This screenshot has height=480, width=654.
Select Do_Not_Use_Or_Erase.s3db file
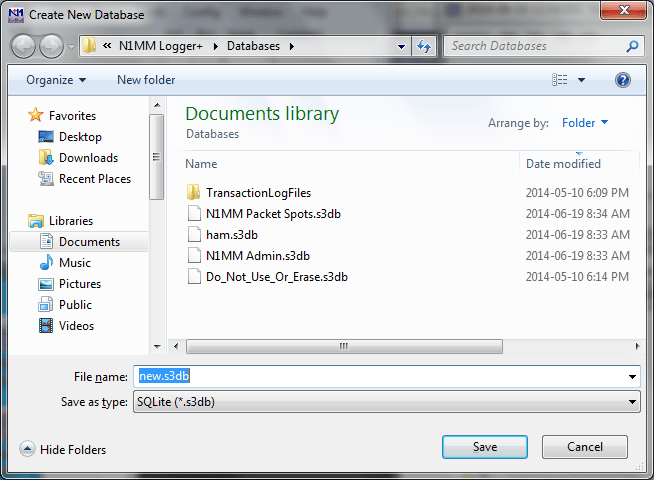point(277,277)
